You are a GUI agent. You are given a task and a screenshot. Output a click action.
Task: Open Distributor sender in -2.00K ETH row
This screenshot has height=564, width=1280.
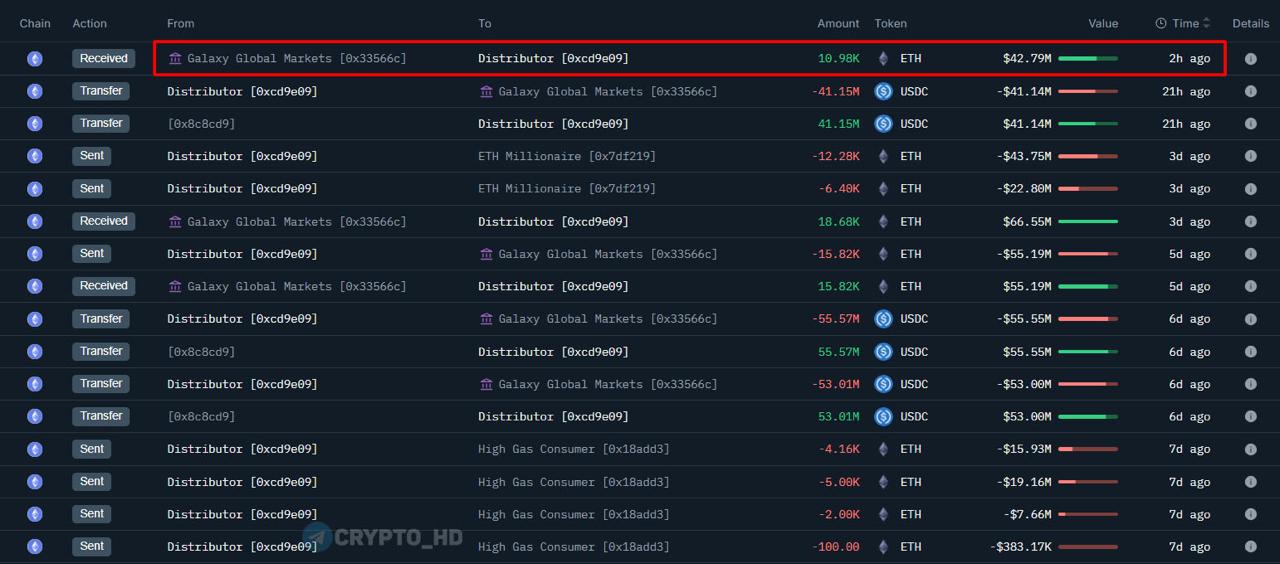(x=242, y=514)
